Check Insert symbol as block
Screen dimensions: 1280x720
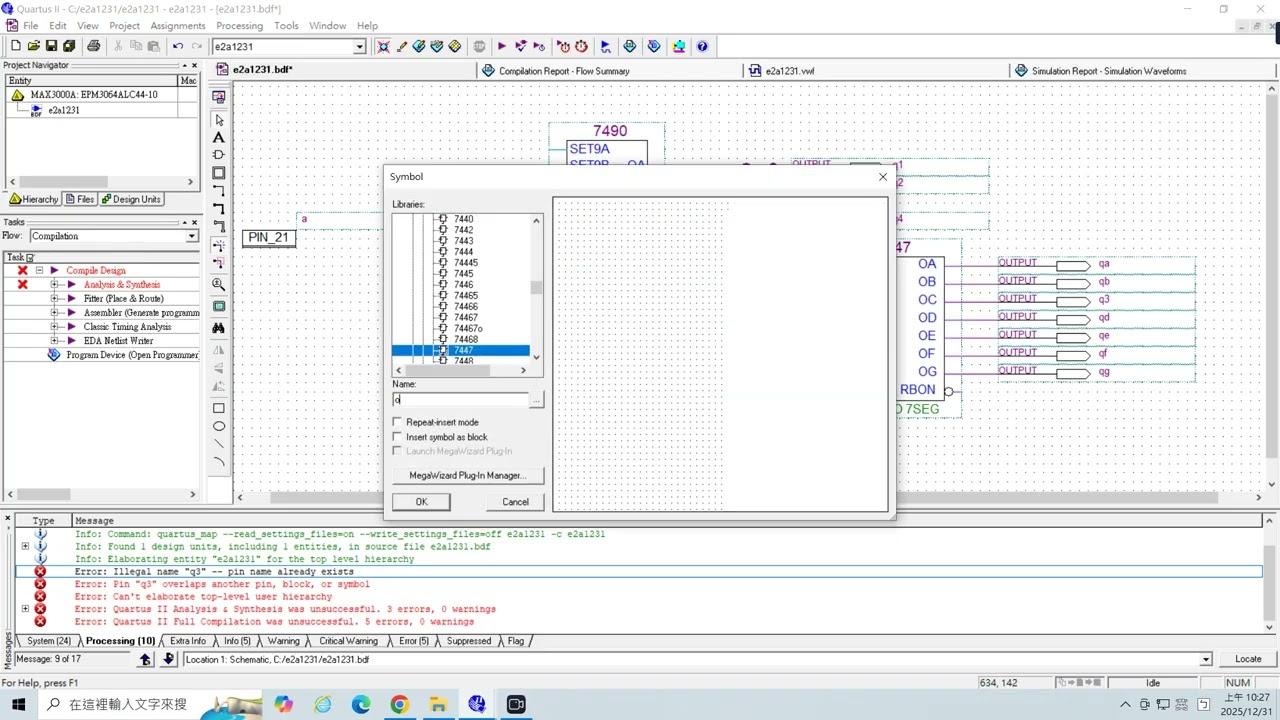(398, 437)
